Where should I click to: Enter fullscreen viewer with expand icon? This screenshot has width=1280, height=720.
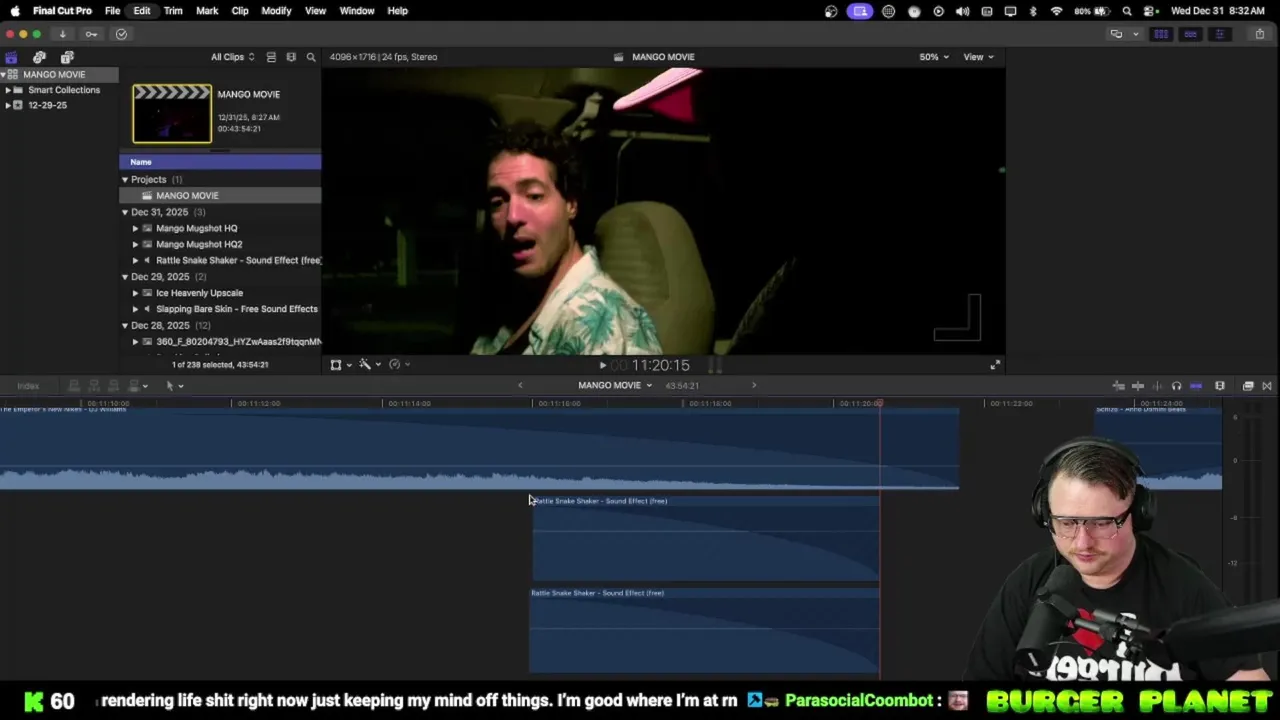point(995,365)
